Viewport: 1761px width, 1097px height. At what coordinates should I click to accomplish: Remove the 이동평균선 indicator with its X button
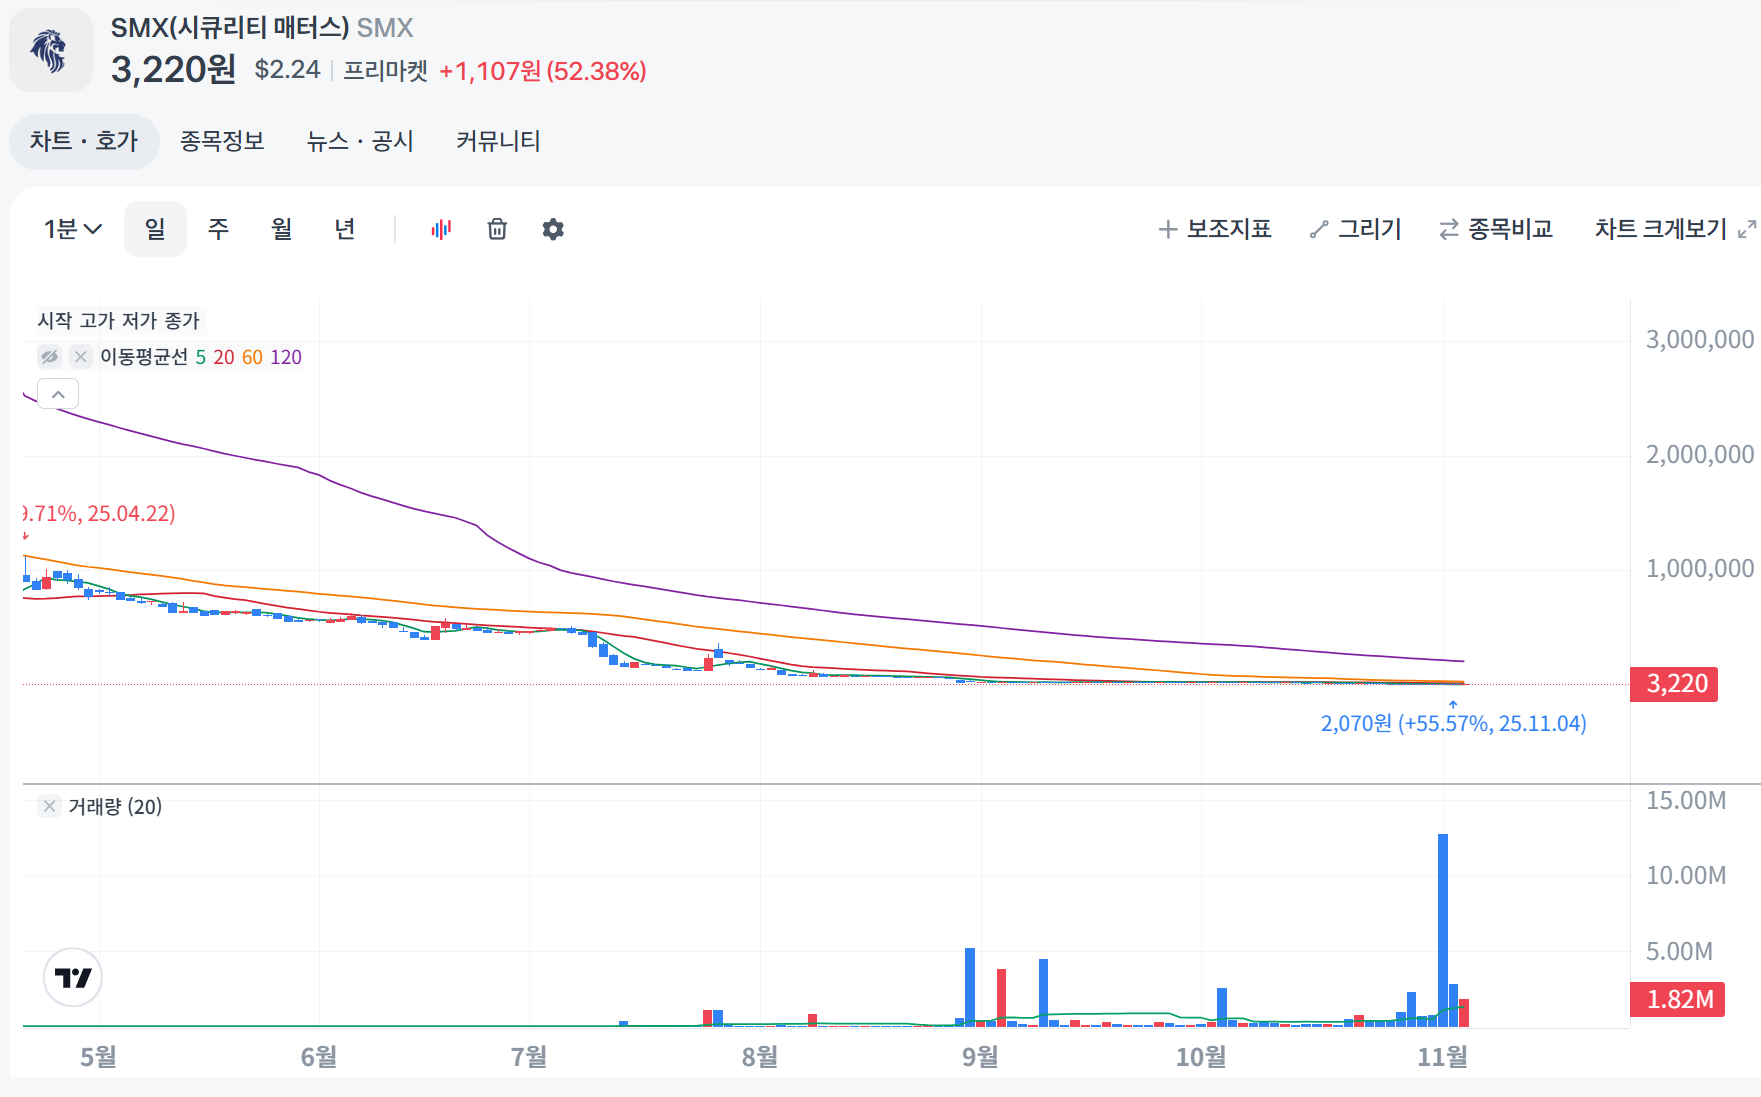coord(79,357)
